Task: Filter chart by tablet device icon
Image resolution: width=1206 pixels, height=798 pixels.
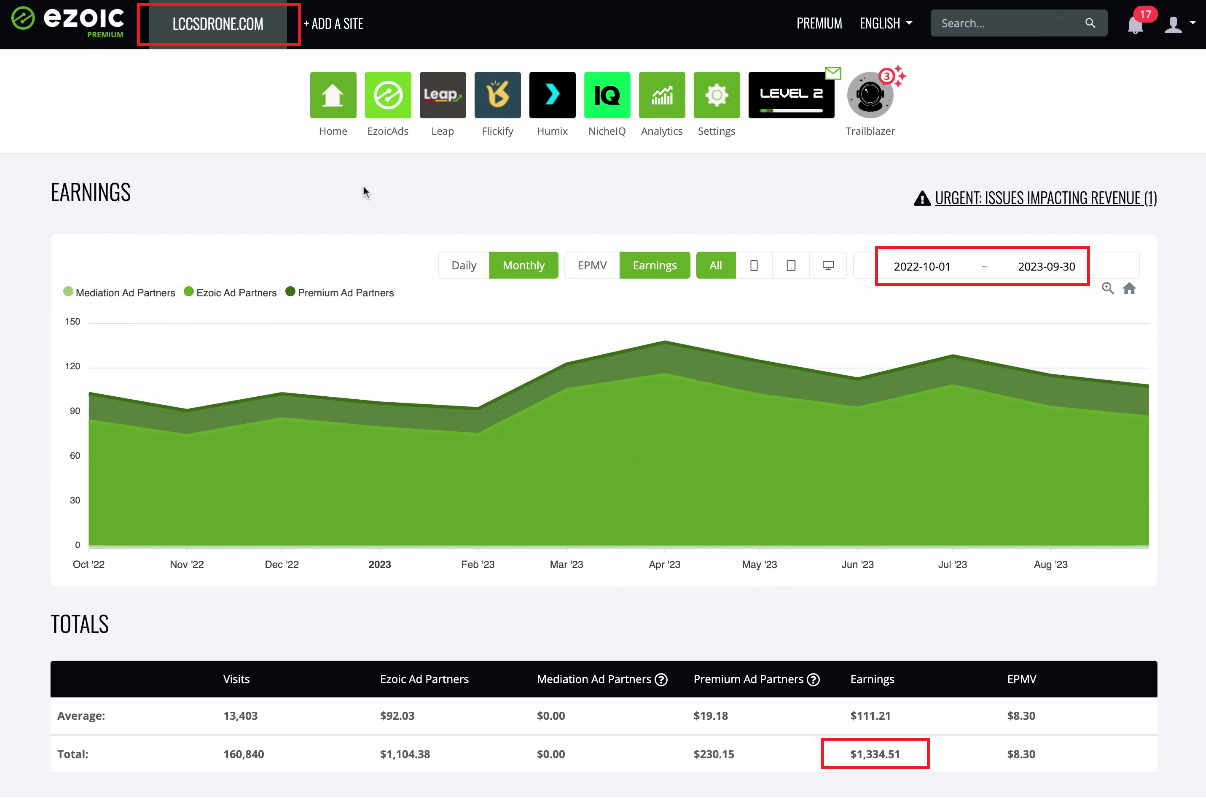Action: pyautogui.click(x=791, y=265)
